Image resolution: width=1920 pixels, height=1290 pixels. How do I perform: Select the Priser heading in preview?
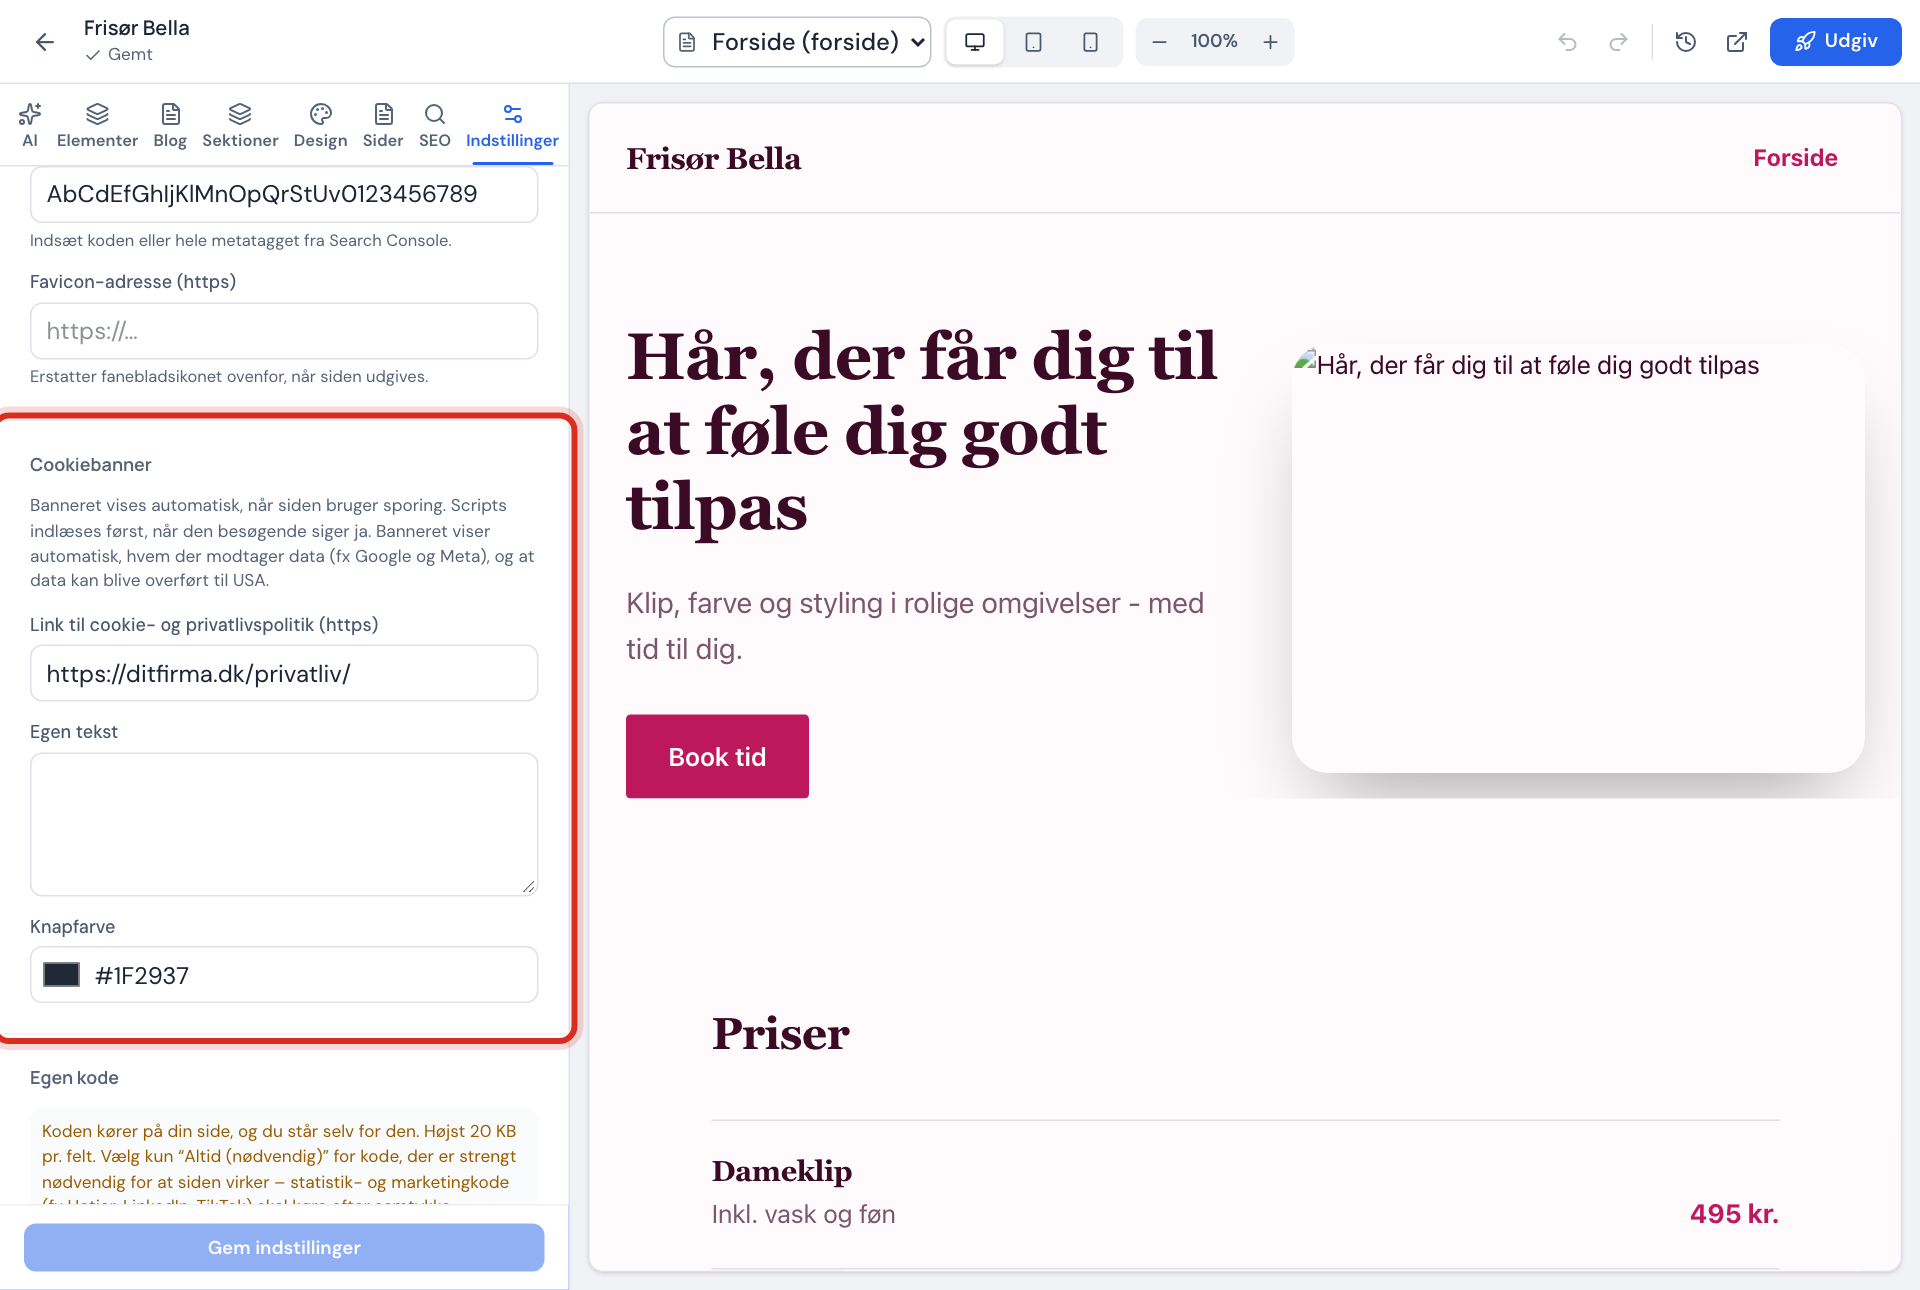[780, 1033]
